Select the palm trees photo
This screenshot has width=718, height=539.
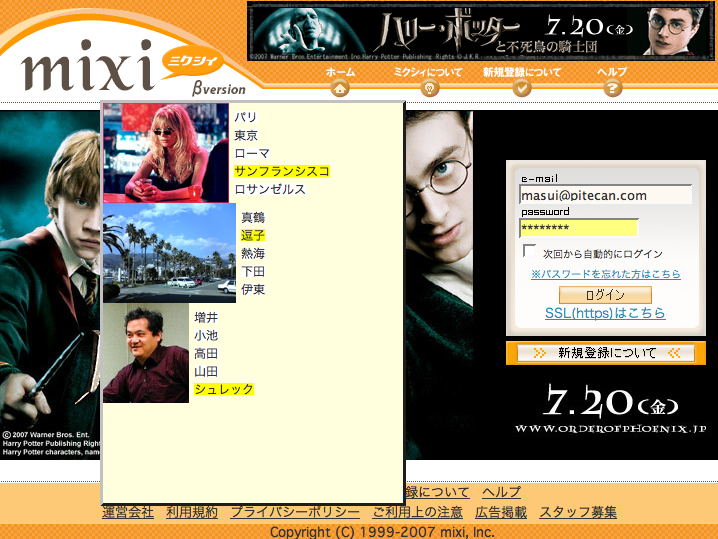(169, 253)
